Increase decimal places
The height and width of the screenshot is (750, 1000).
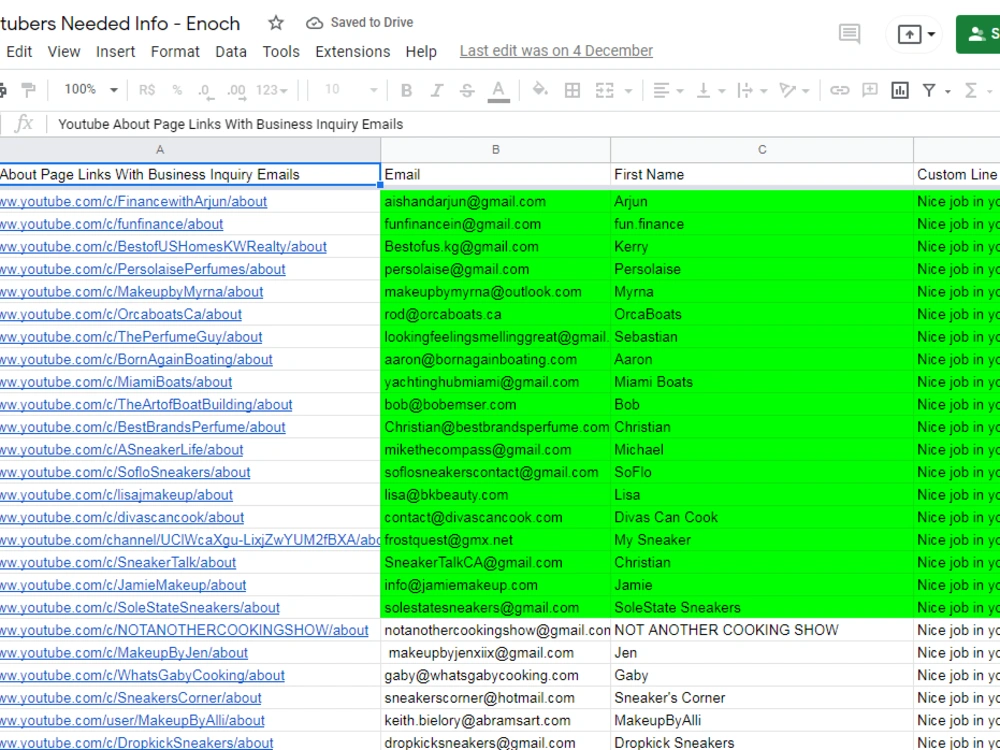click(x=236, y=91)
